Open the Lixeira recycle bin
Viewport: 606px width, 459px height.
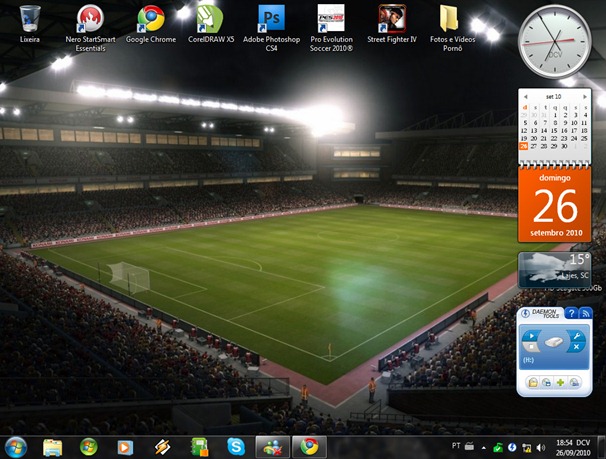30,24
